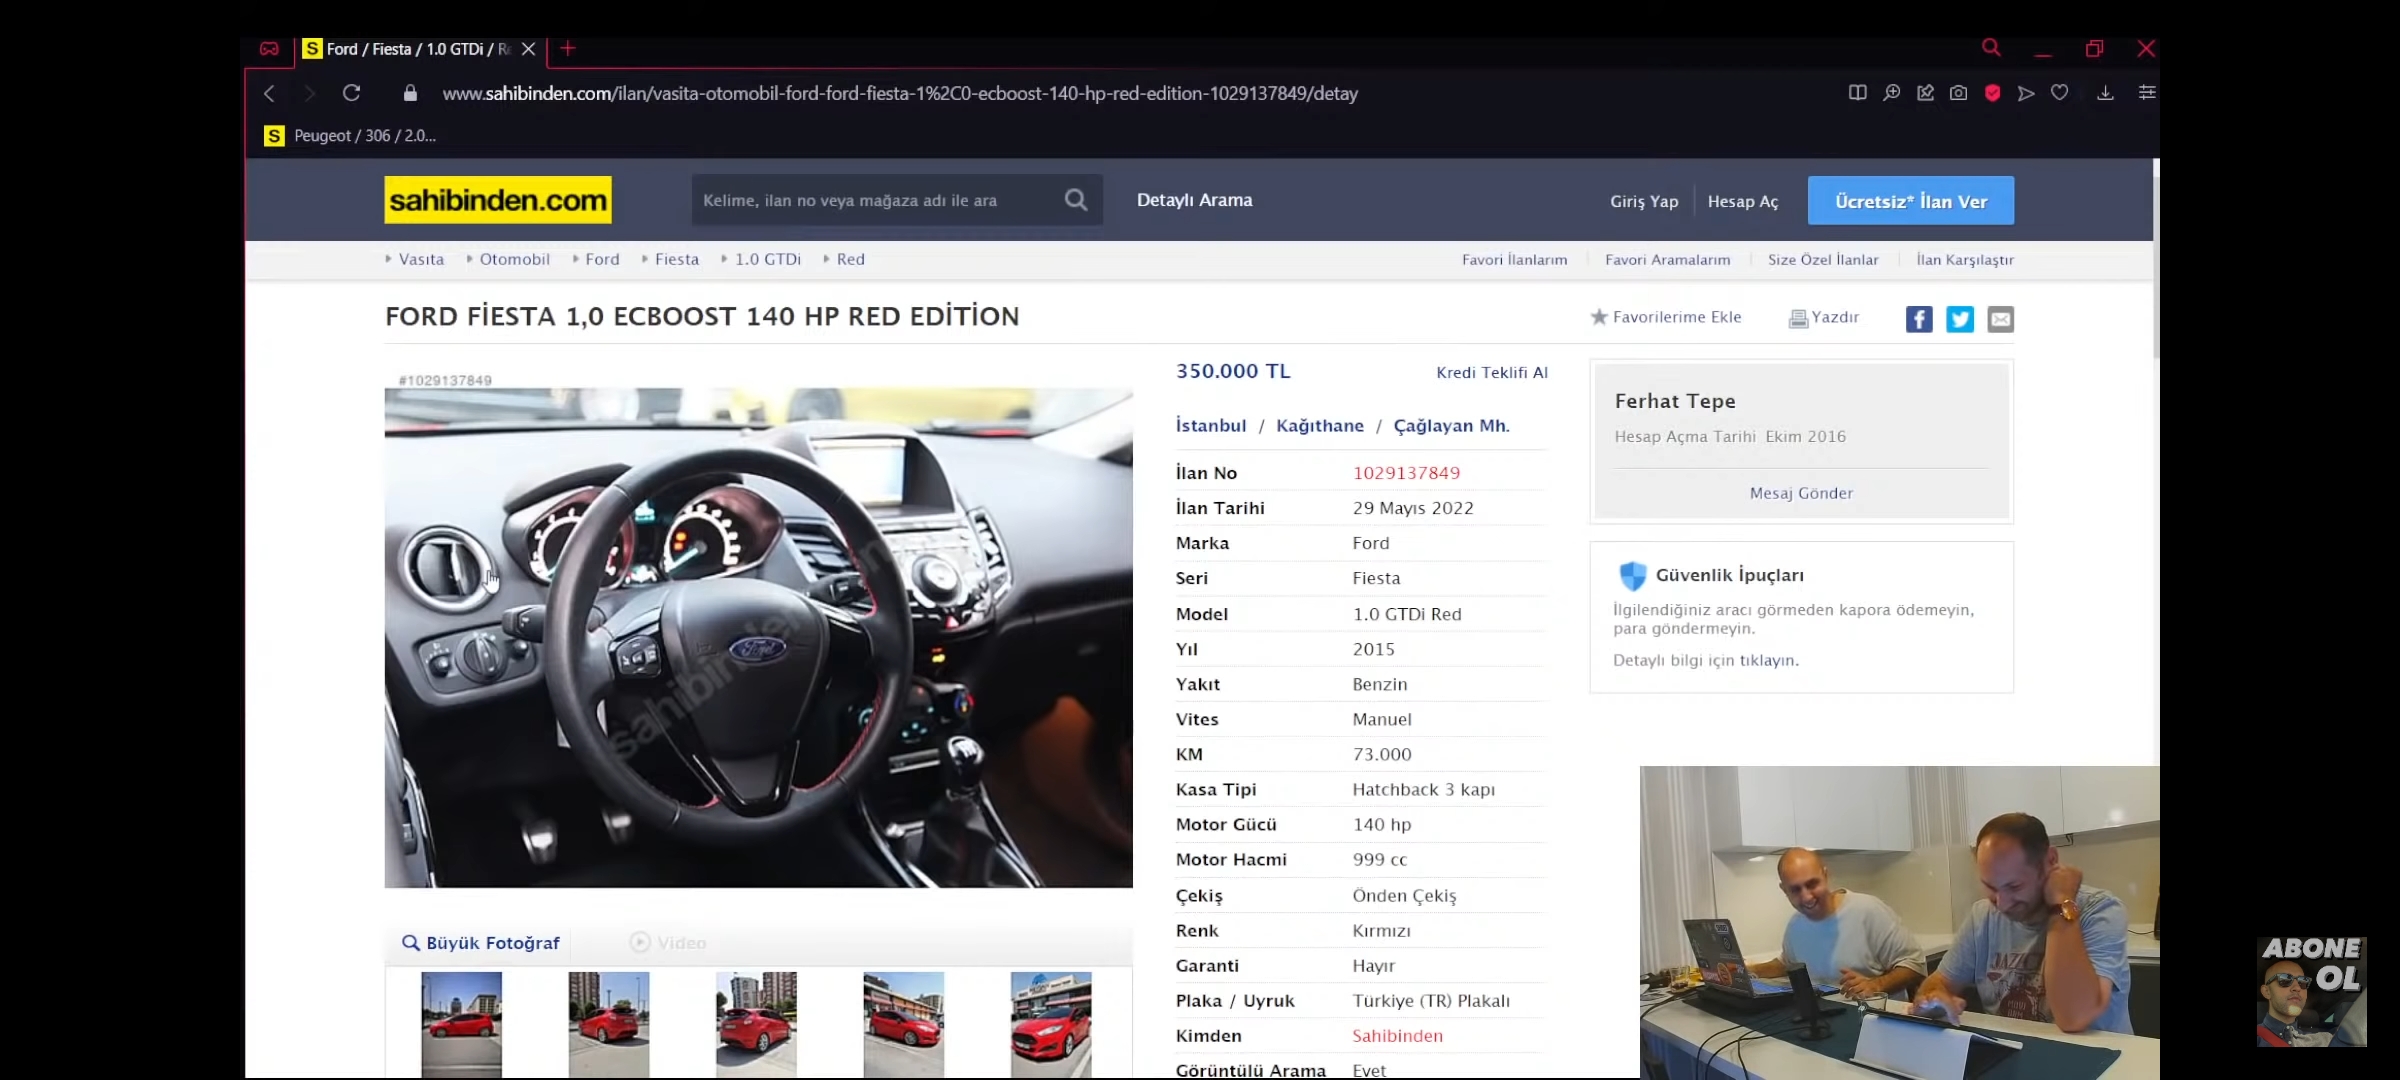This screenshot has height=1080, width=2400.
Task: Open the Büyük Fotoğraf tab
Action: 481,943
